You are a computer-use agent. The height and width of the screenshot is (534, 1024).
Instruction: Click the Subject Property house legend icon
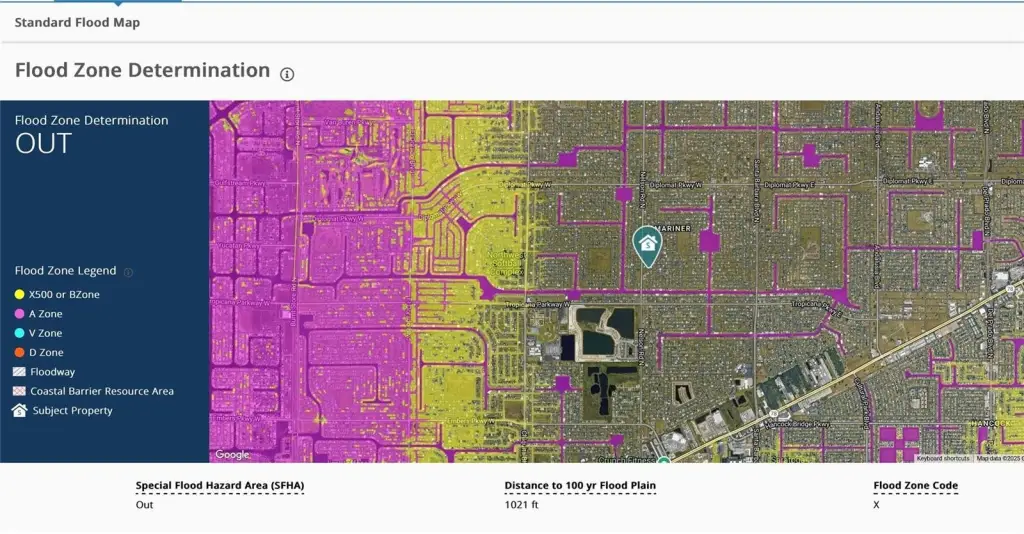19,410
